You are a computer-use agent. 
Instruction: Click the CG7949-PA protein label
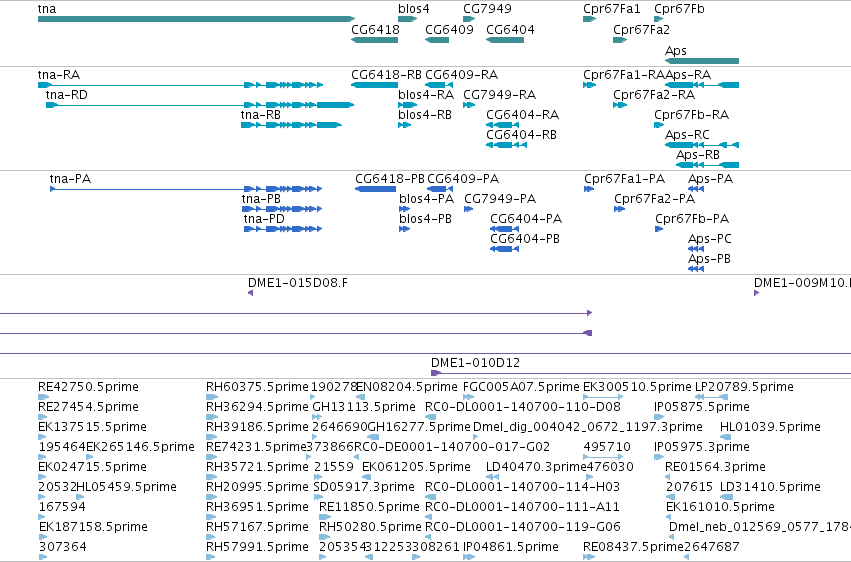click(500, 199)
